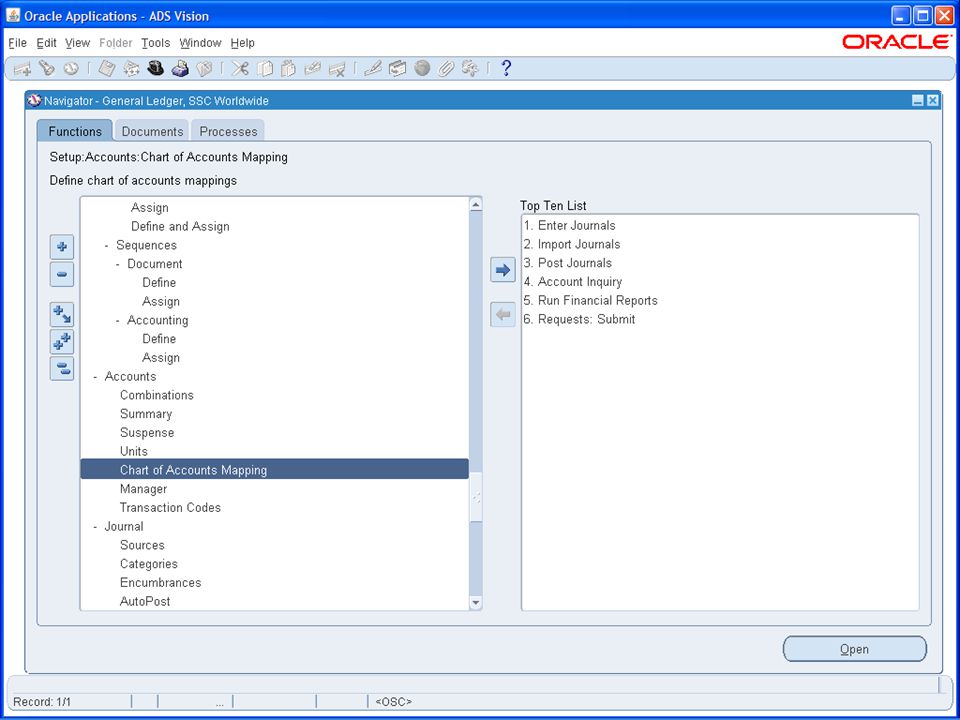Click Expand All Children plus-arrow button
The width and height of the screenshot is (960, 720).
62,314
